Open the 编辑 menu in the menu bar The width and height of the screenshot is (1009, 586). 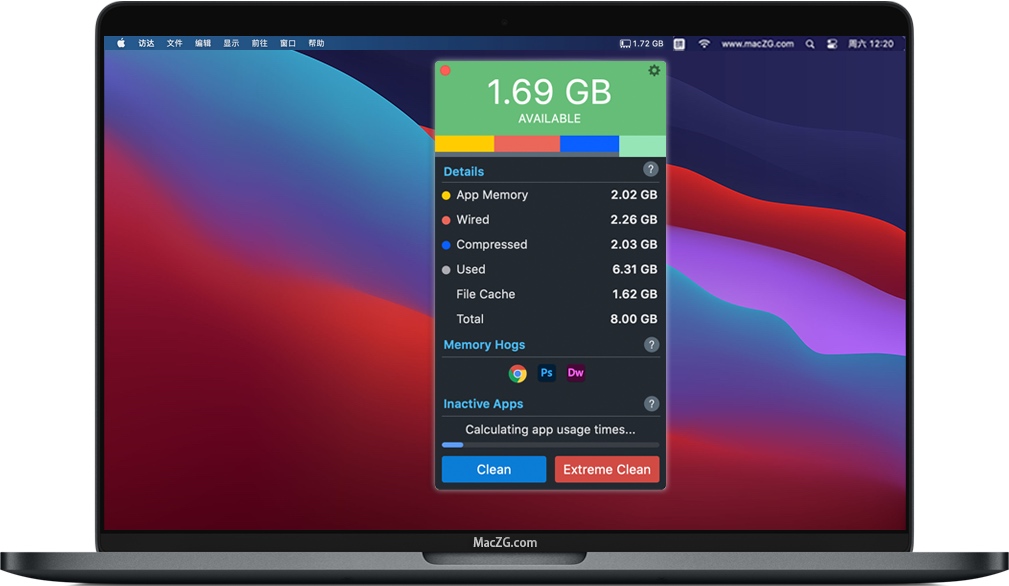(x=203, y=44)
